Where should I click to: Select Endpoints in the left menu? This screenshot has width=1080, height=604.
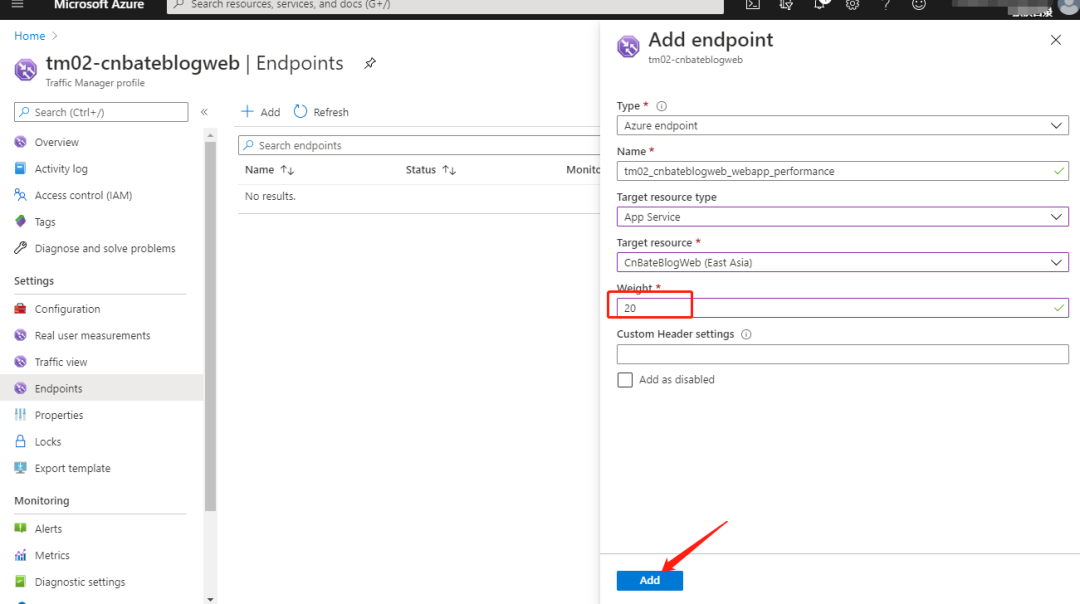[x=102, y=388]
